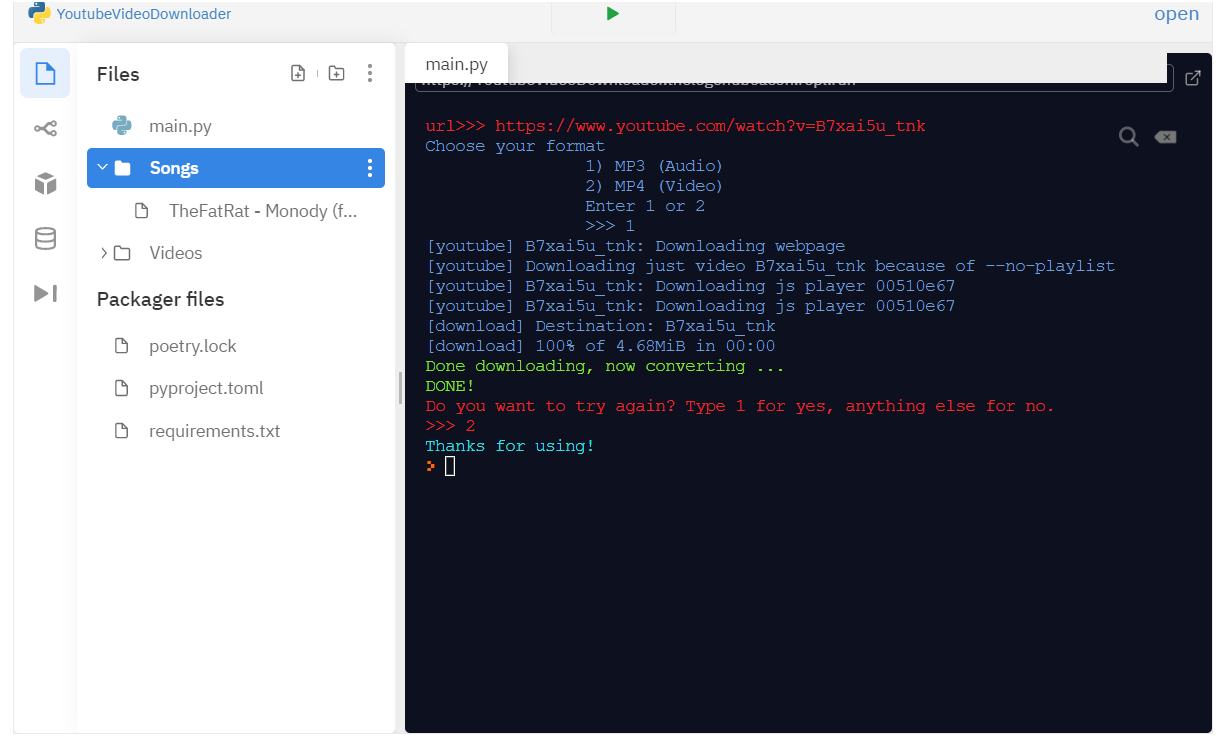Click '2) MP4 (Video)' console line

point(654,186)
